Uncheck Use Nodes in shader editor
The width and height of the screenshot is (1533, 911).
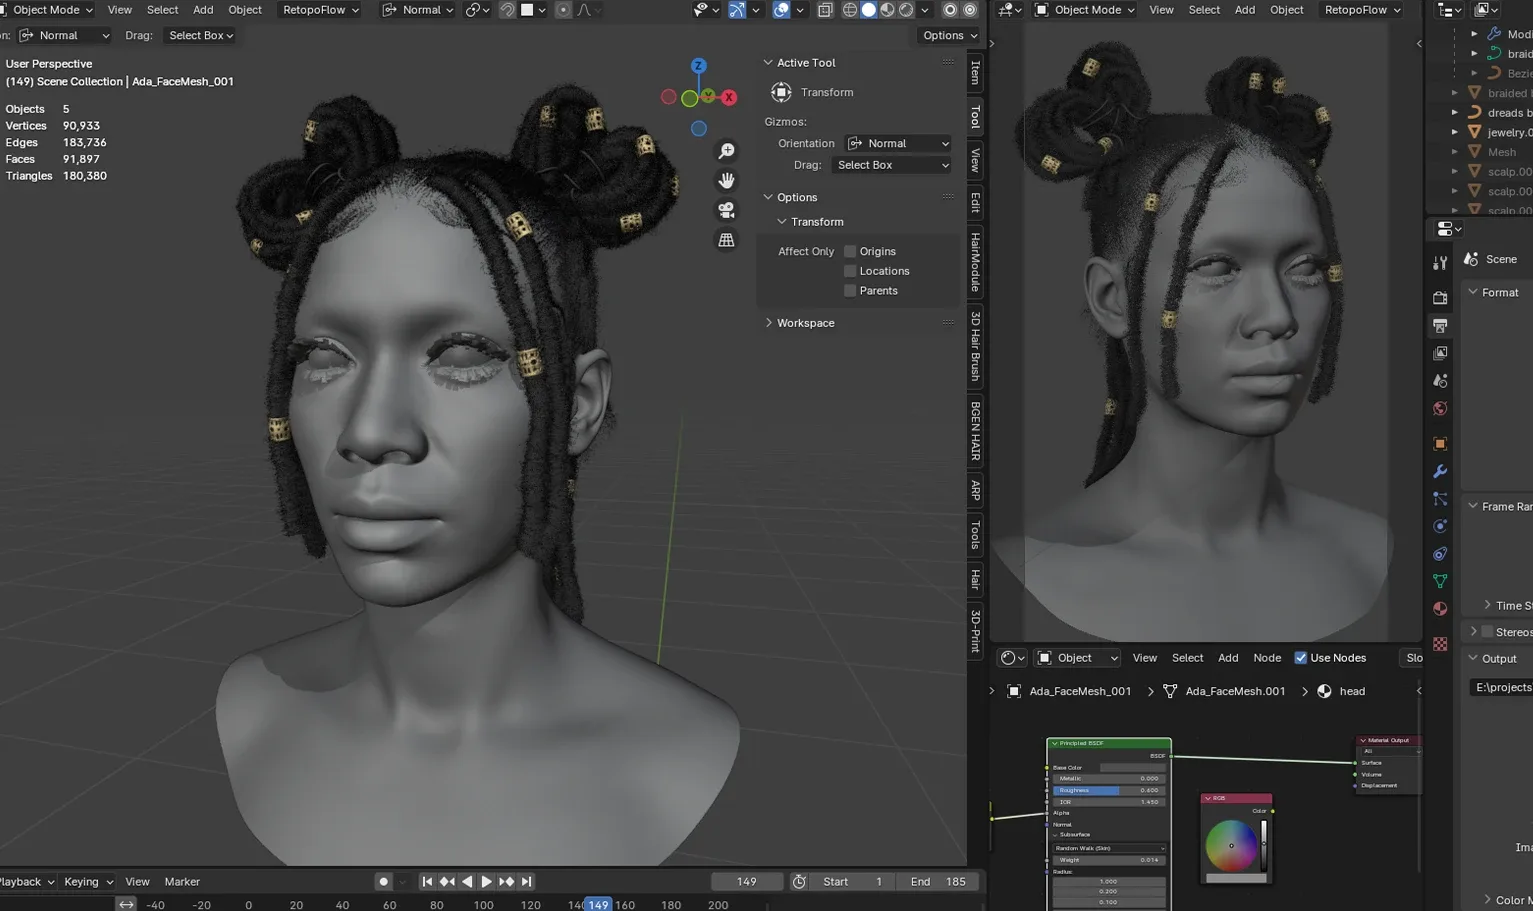[1301, 658]
